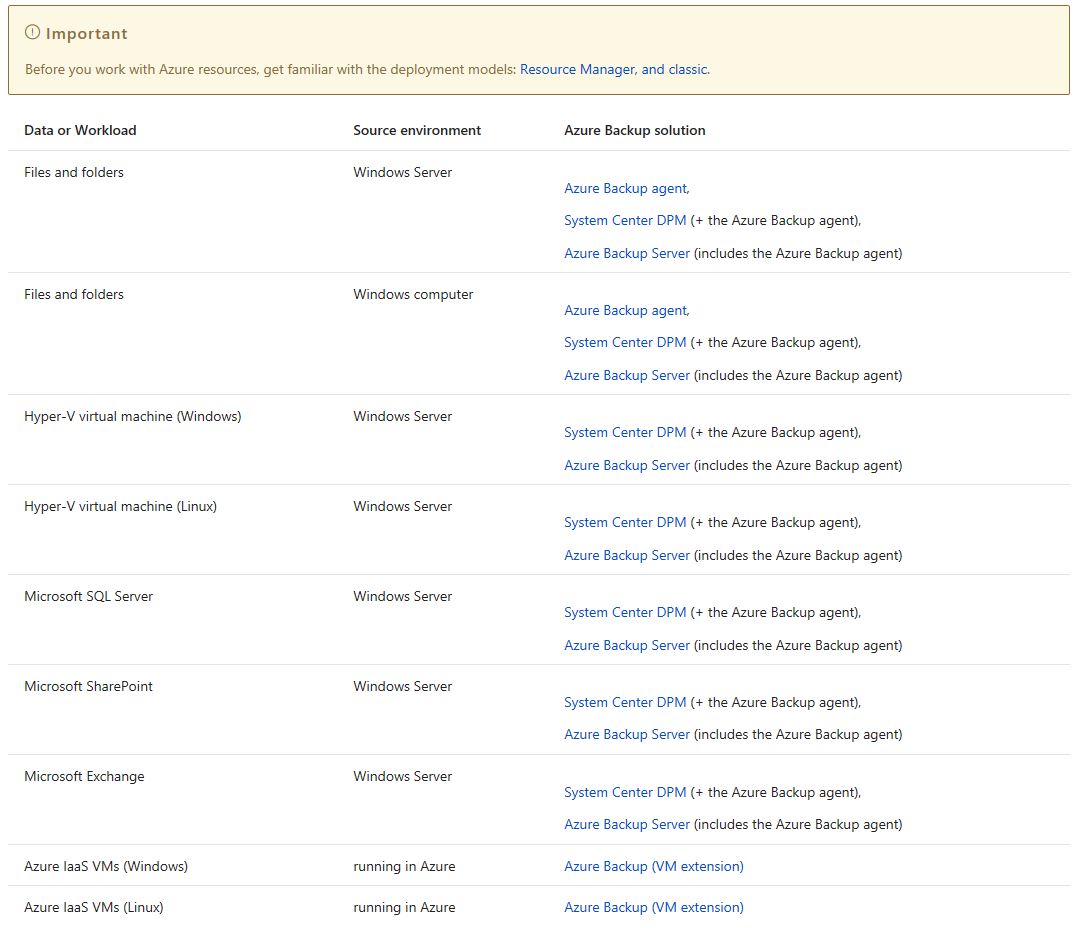Open Azure Backup Server link in Windows Server files row
This screenshot has width=1077, height=941.
click(x=626, y=253)
